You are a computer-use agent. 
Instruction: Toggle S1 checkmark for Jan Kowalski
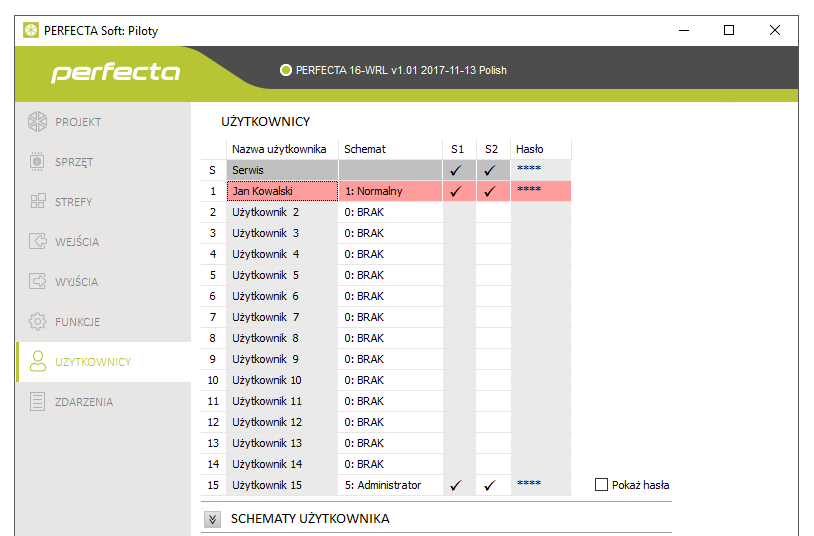tap(457, 191)
